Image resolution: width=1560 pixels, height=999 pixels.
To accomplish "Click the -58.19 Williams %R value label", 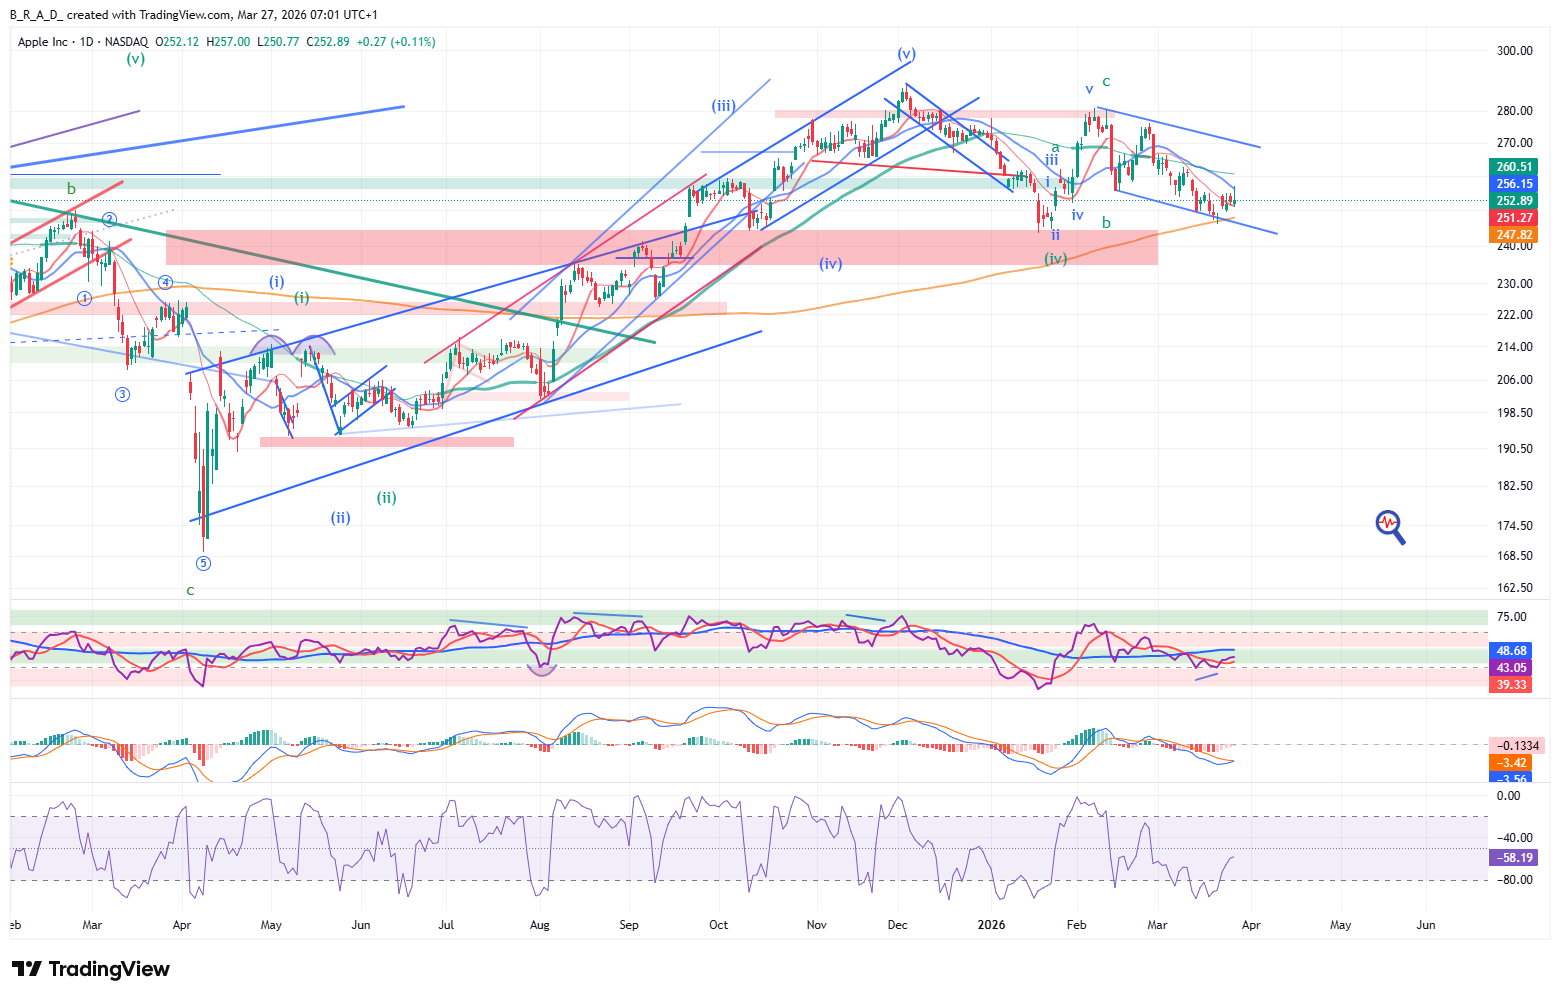I will coord(1516,858).
